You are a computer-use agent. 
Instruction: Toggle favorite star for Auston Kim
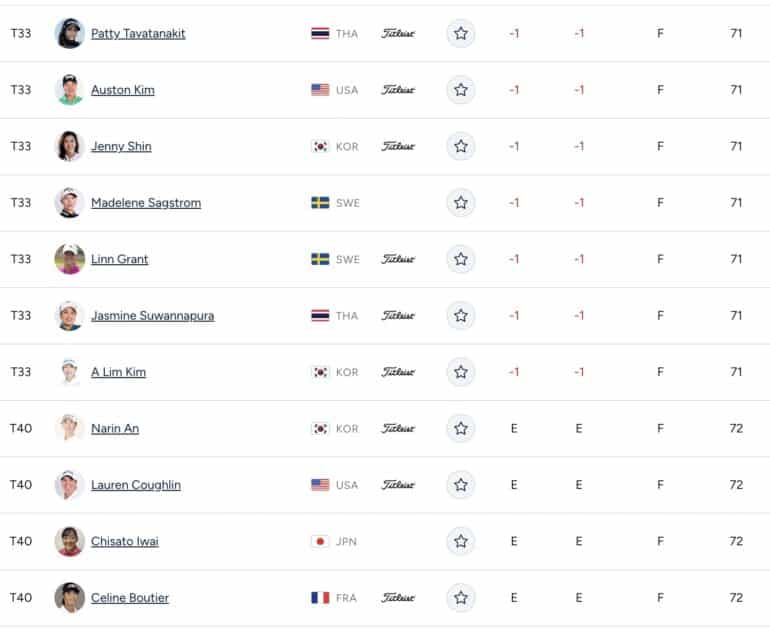pos(461,90)
